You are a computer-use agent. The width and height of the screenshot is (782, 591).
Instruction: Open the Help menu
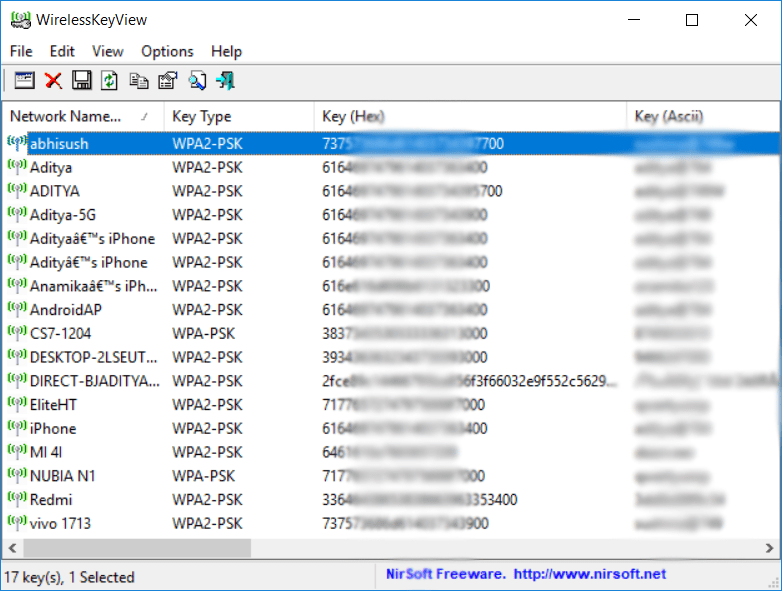pyautogui.click(x=226, y=51)
